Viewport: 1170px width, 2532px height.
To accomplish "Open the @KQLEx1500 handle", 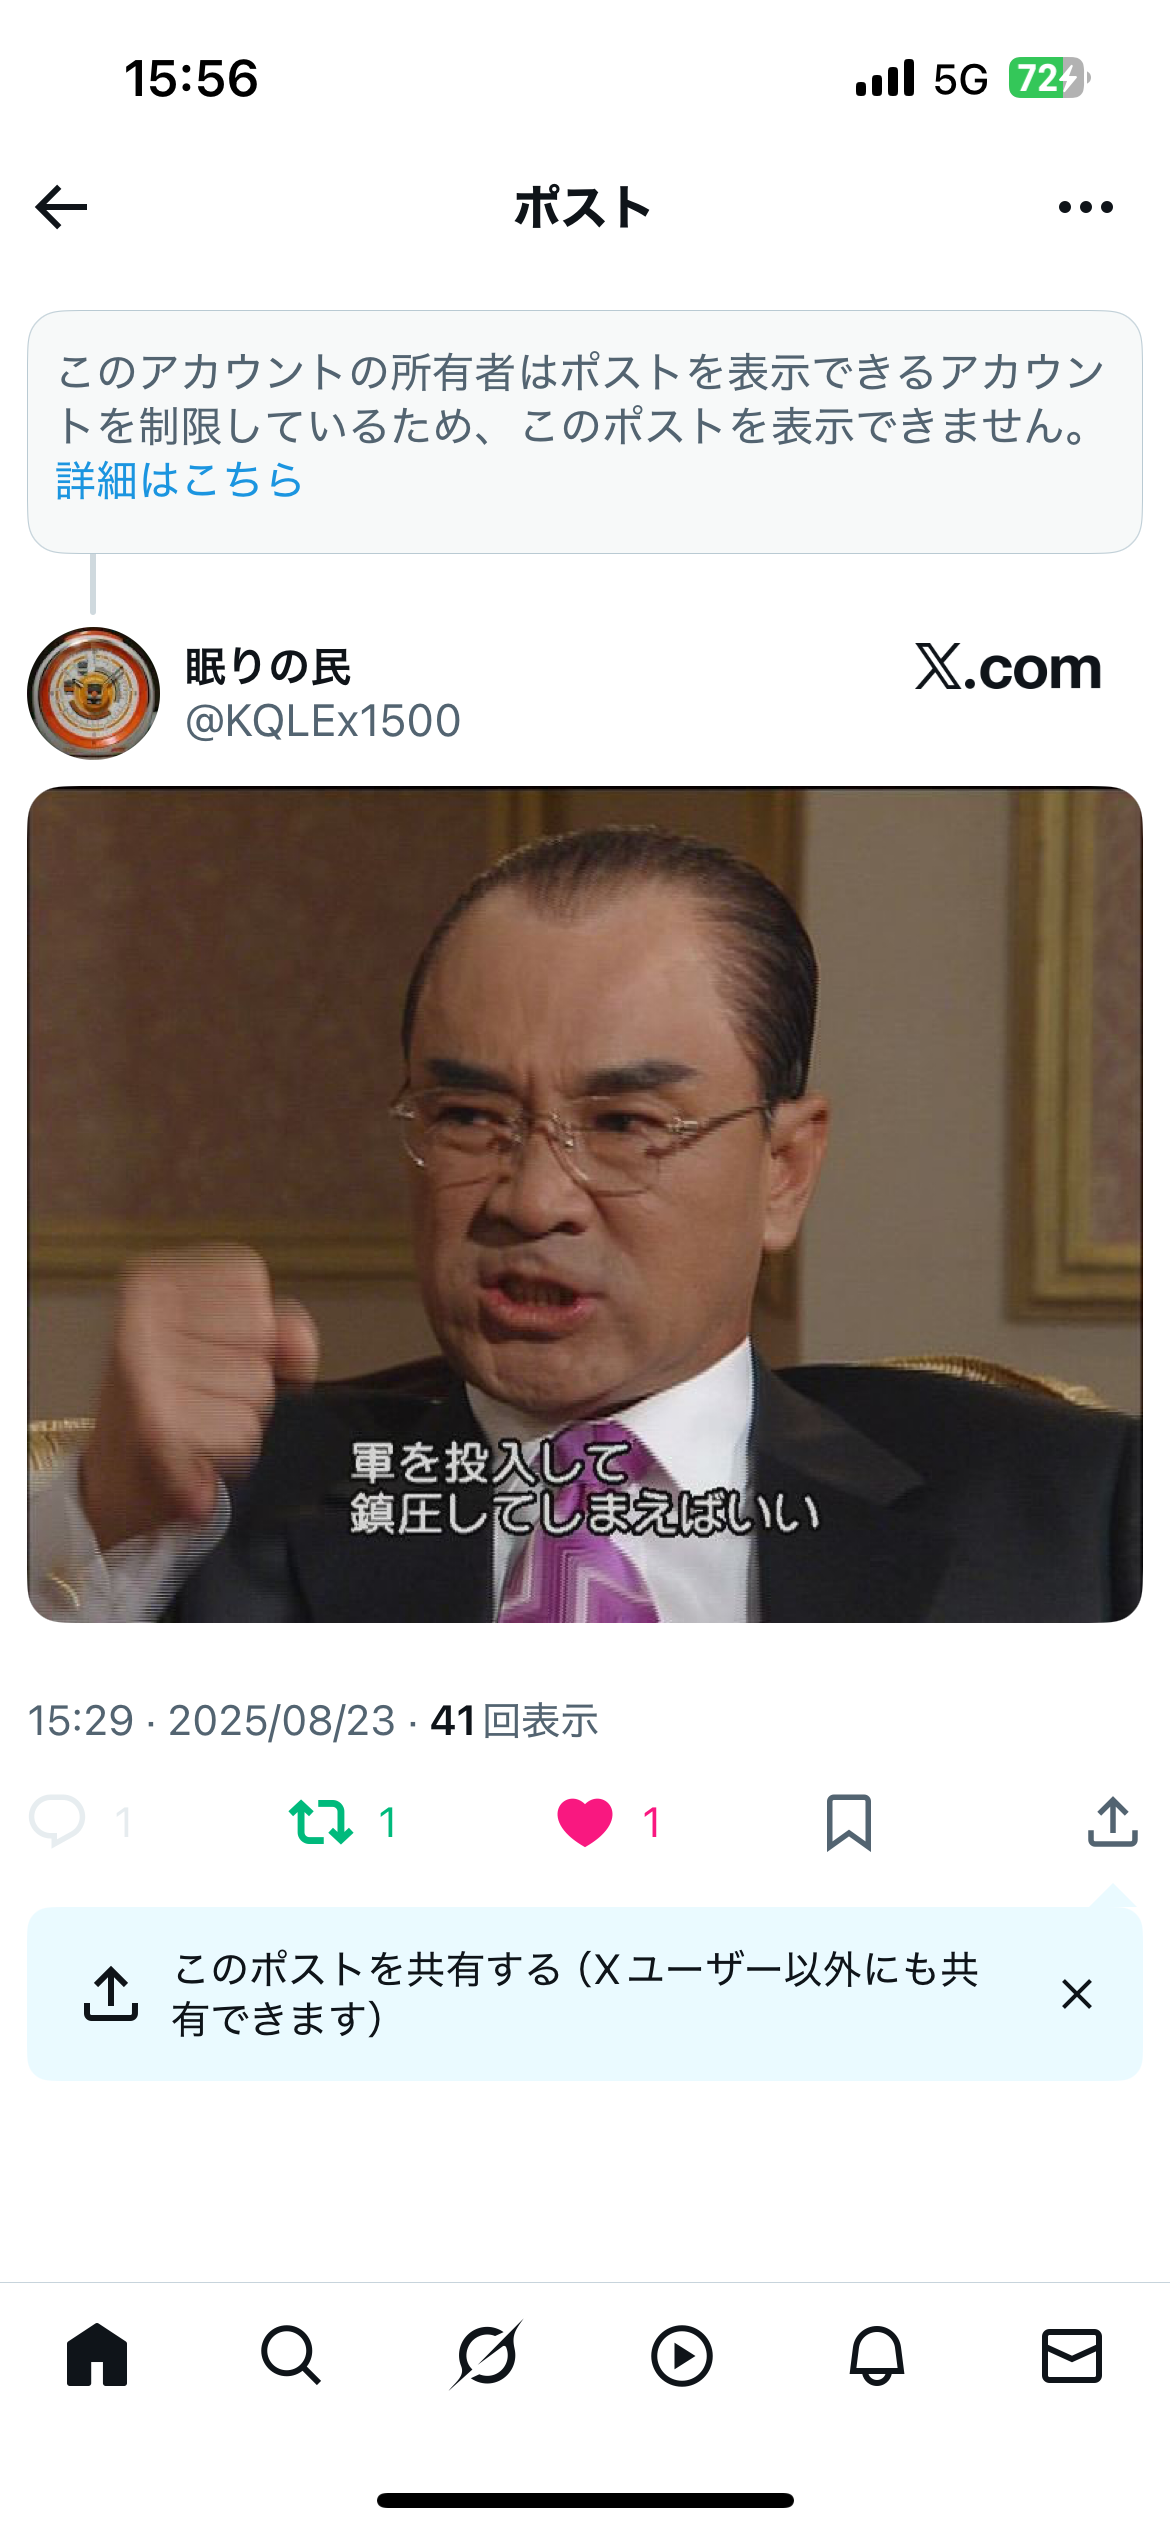I will [x=323, y=721].
